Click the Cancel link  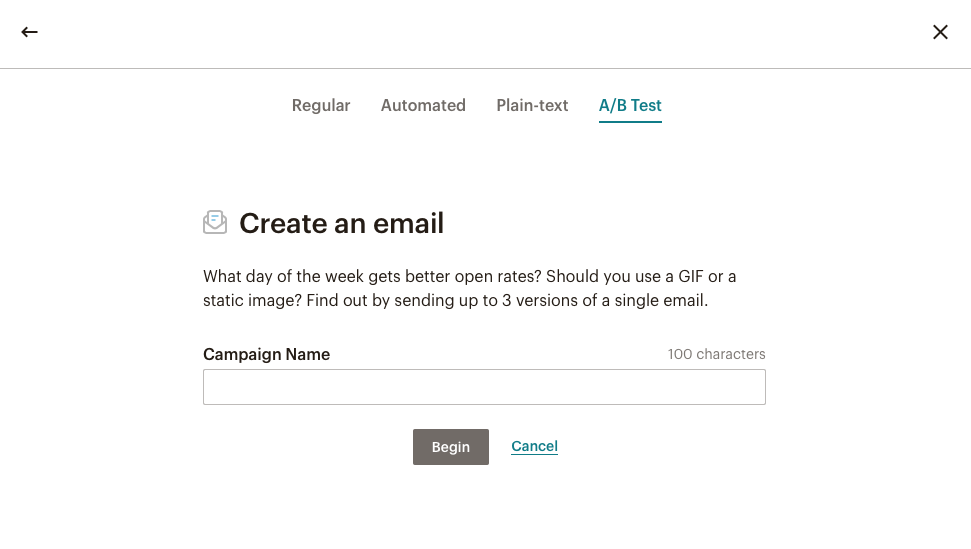tap(534, 446)
